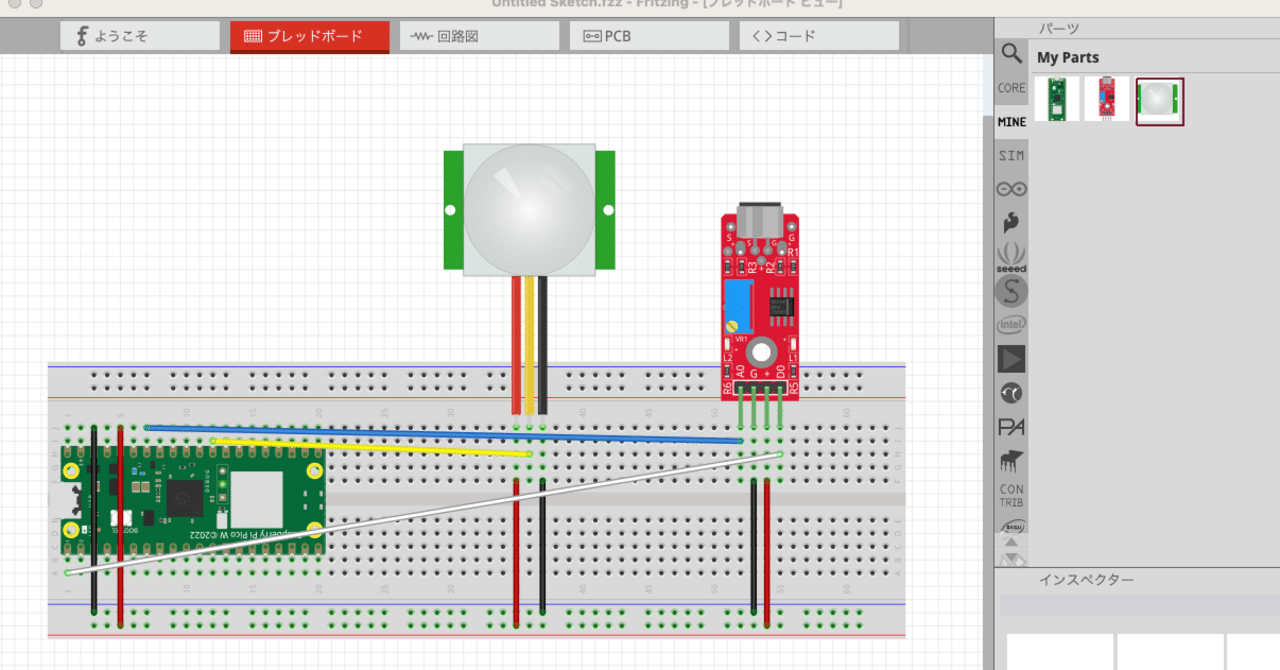
Task: Open the PCB view tab
Action: (x=648, y=35)
